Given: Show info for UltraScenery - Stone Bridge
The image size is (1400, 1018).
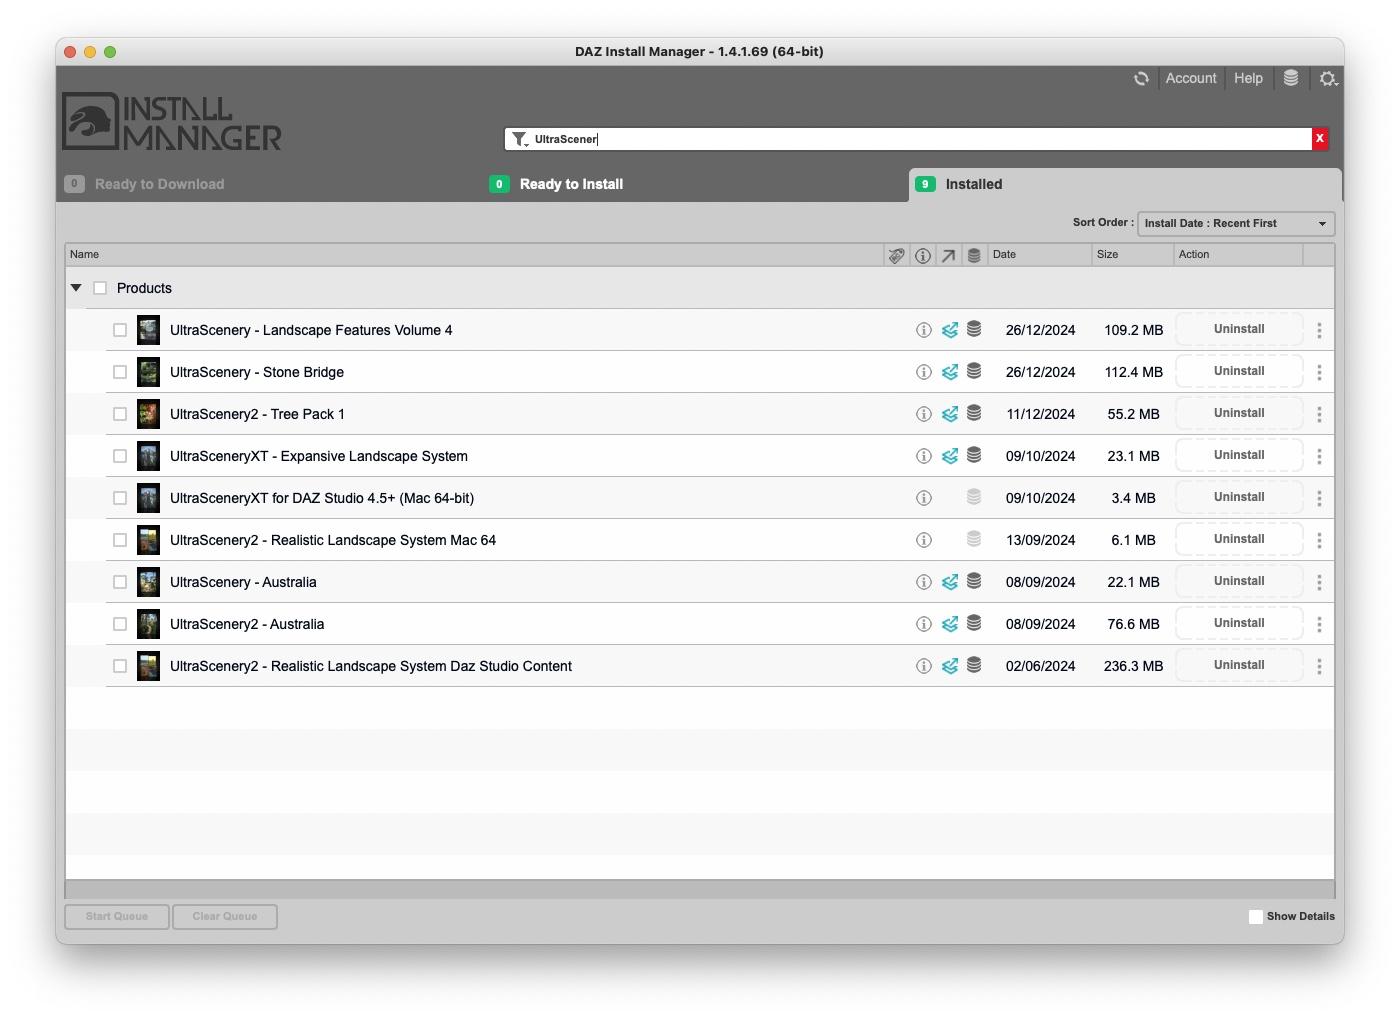Looking at the screenshot, I should 924,372.
